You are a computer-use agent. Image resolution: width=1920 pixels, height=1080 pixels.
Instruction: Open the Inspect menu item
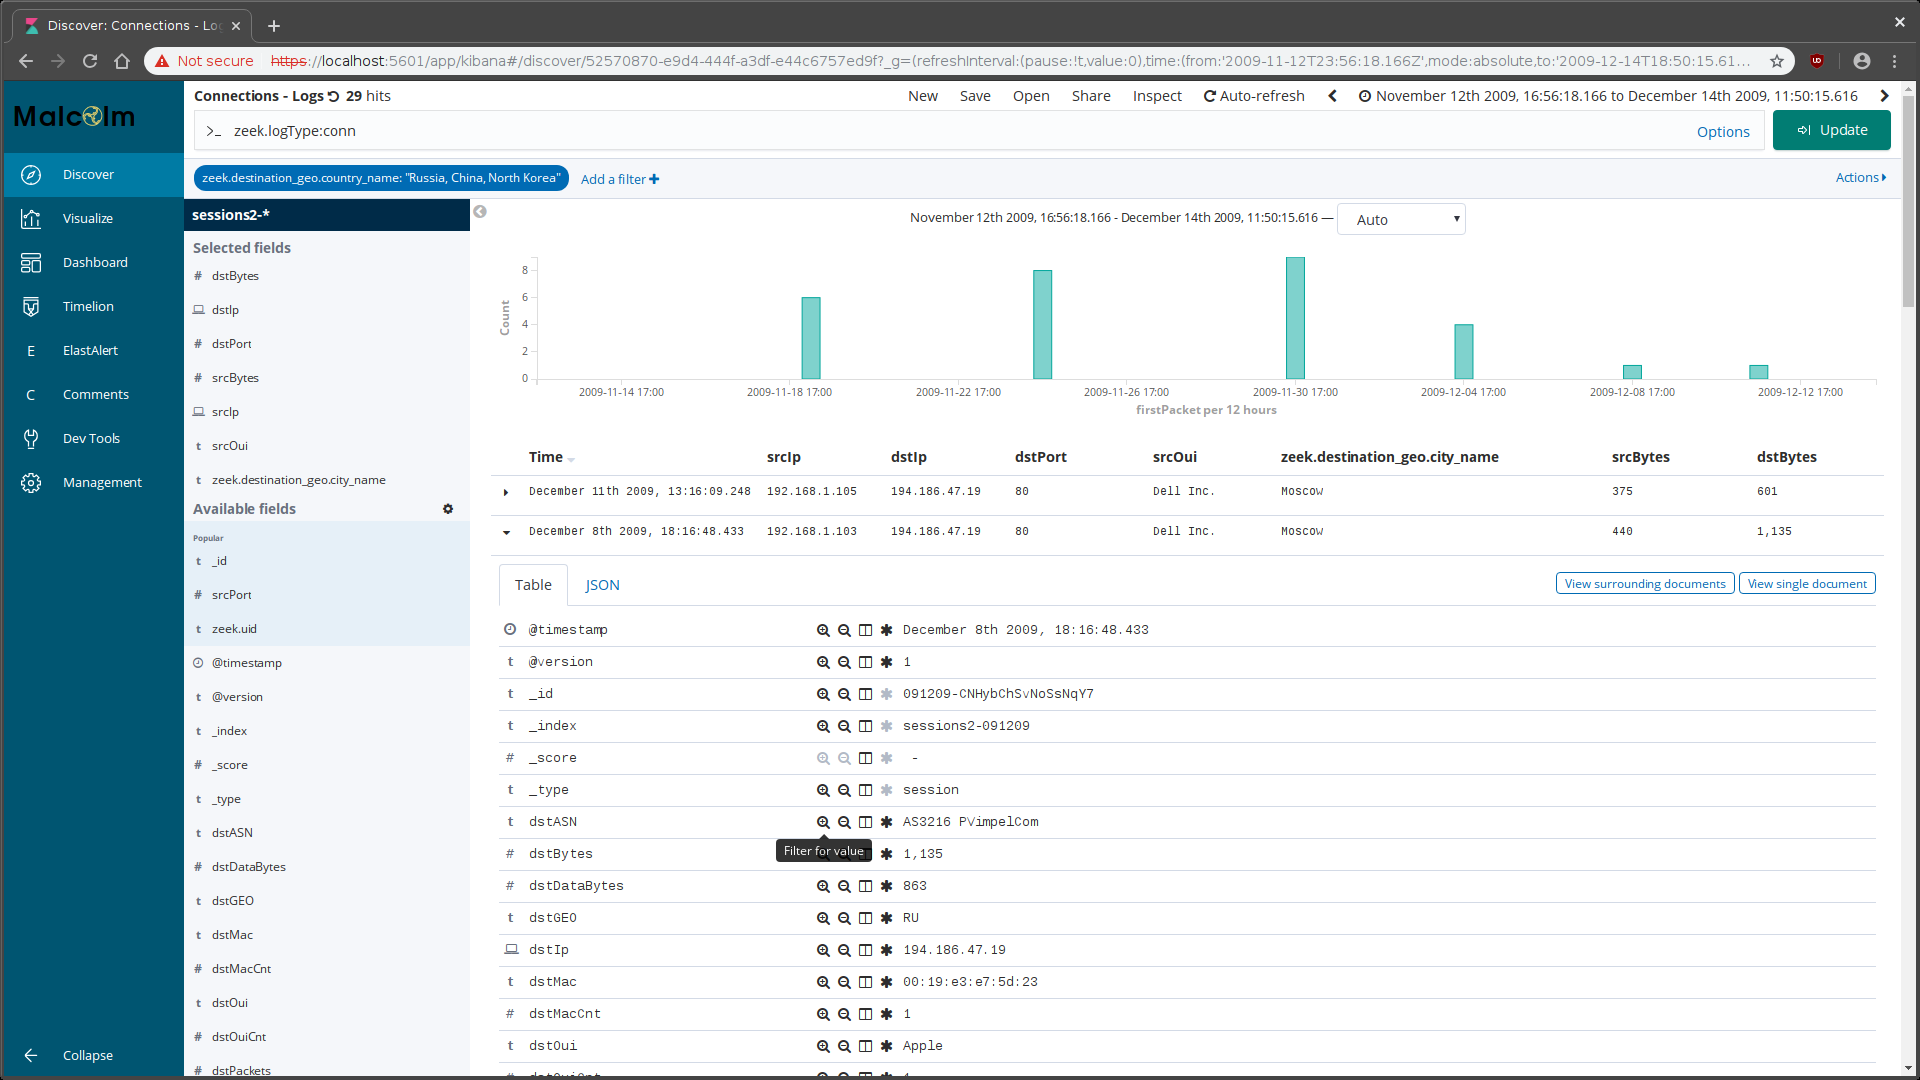(1157, 96)
